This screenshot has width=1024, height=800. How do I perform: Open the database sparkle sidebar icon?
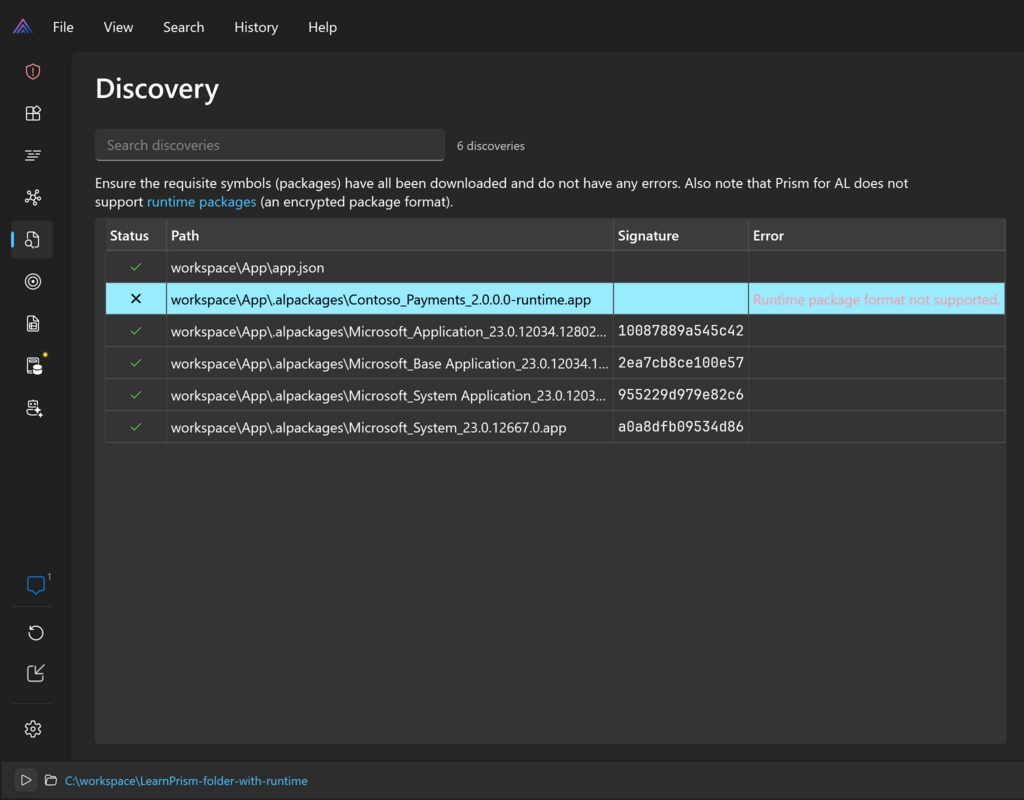click(x=34, y=408)
